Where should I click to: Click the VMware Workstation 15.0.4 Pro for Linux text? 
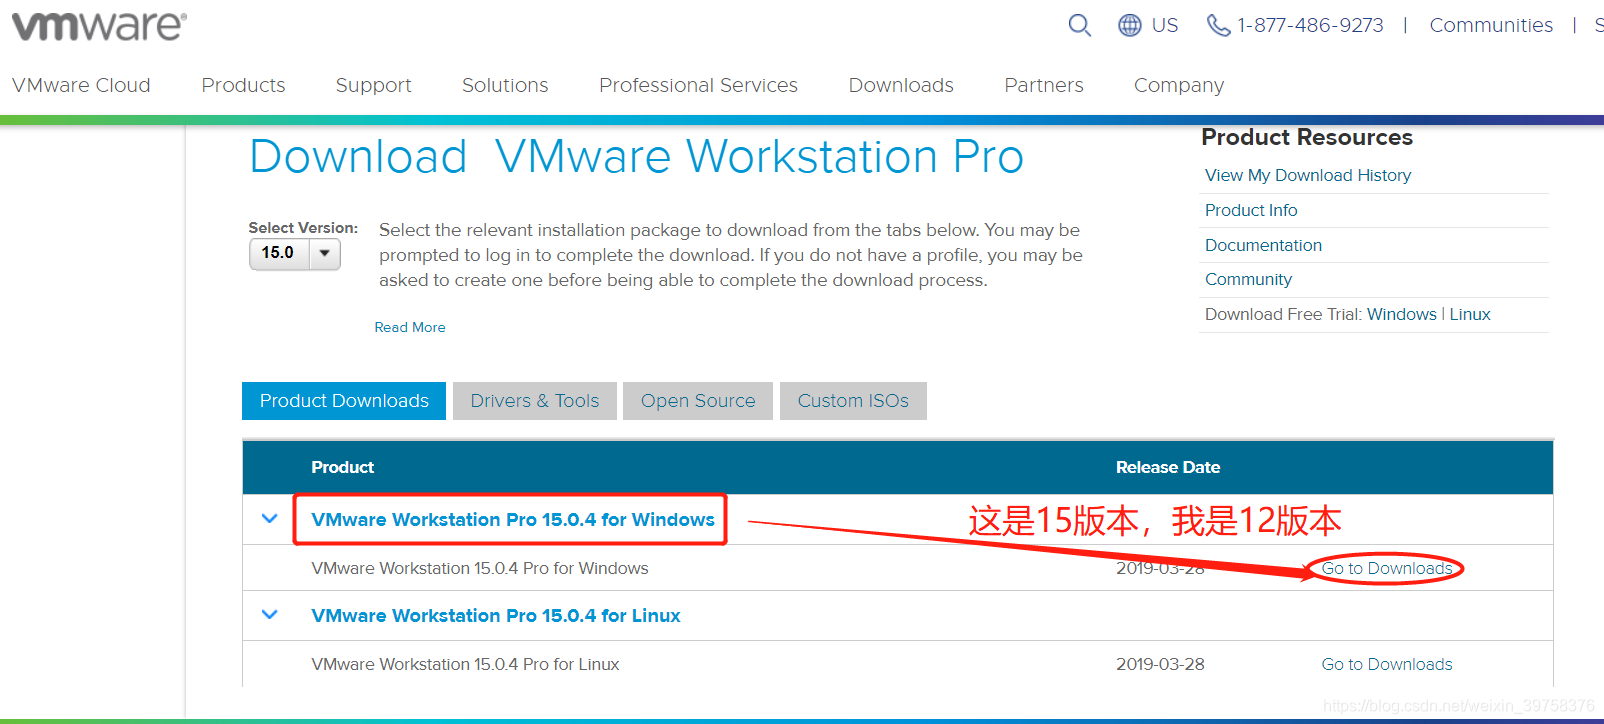[x=465, y=664]
